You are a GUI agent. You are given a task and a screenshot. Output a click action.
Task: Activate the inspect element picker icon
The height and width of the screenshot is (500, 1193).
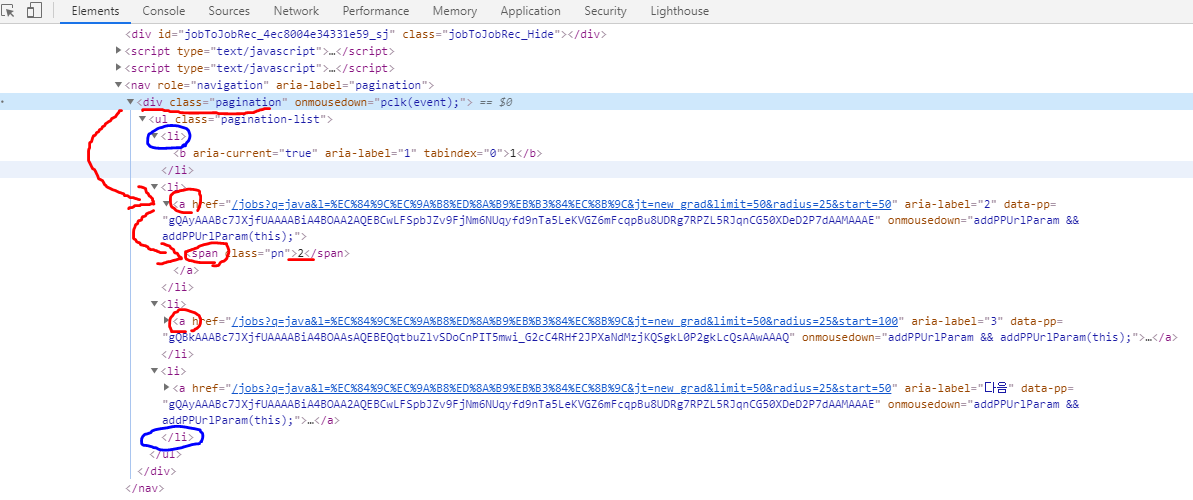(8, 11)
